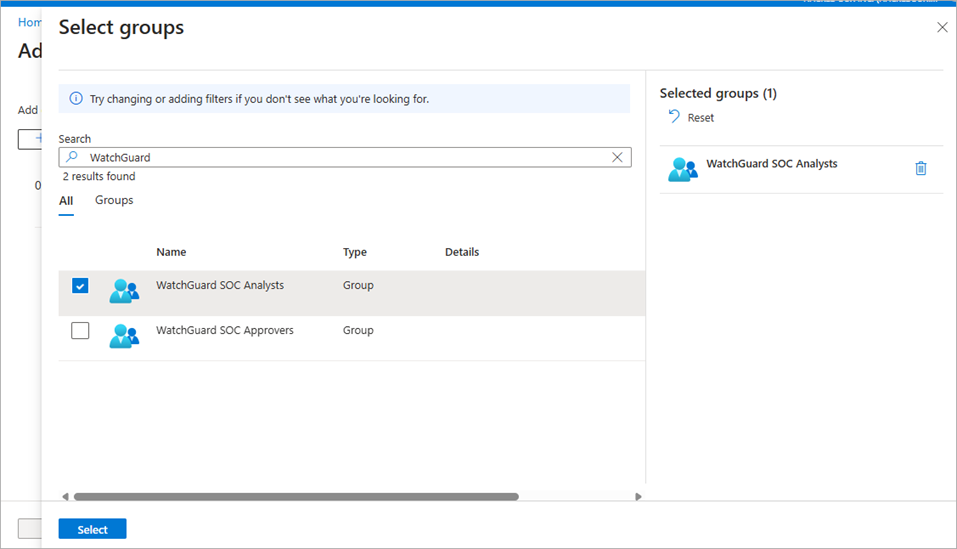Check the WatchGuard SOC Approvers checkbox
The height and width of the screenshot is (549, 957).
click(80, 331)
